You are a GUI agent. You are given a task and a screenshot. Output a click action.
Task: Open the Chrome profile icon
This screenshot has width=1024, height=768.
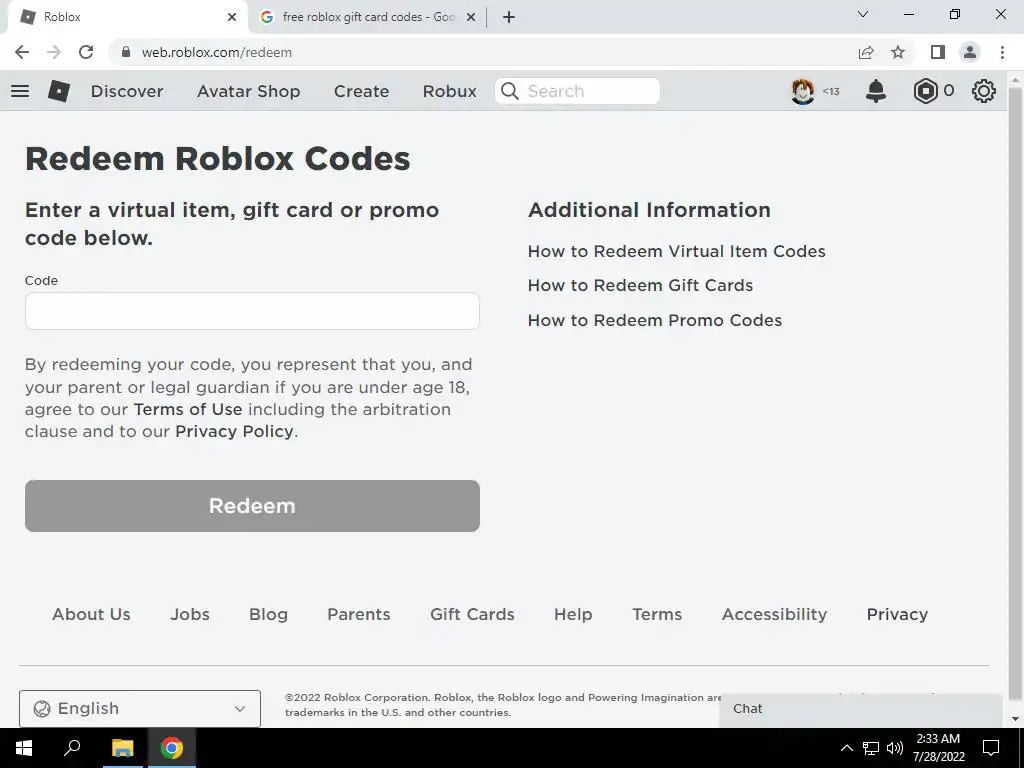click(970, 52)
